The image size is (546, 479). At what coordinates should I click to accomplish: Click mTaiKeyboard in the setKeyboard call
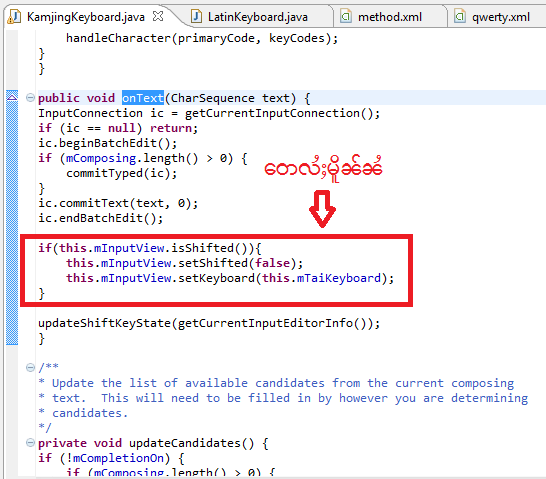point(339,278)
